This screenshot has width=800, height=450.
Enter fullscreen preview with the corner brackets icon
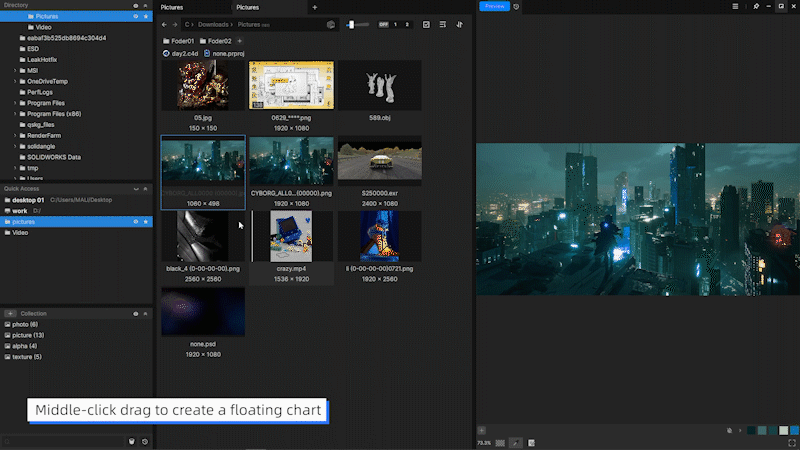tap(791, 443)
